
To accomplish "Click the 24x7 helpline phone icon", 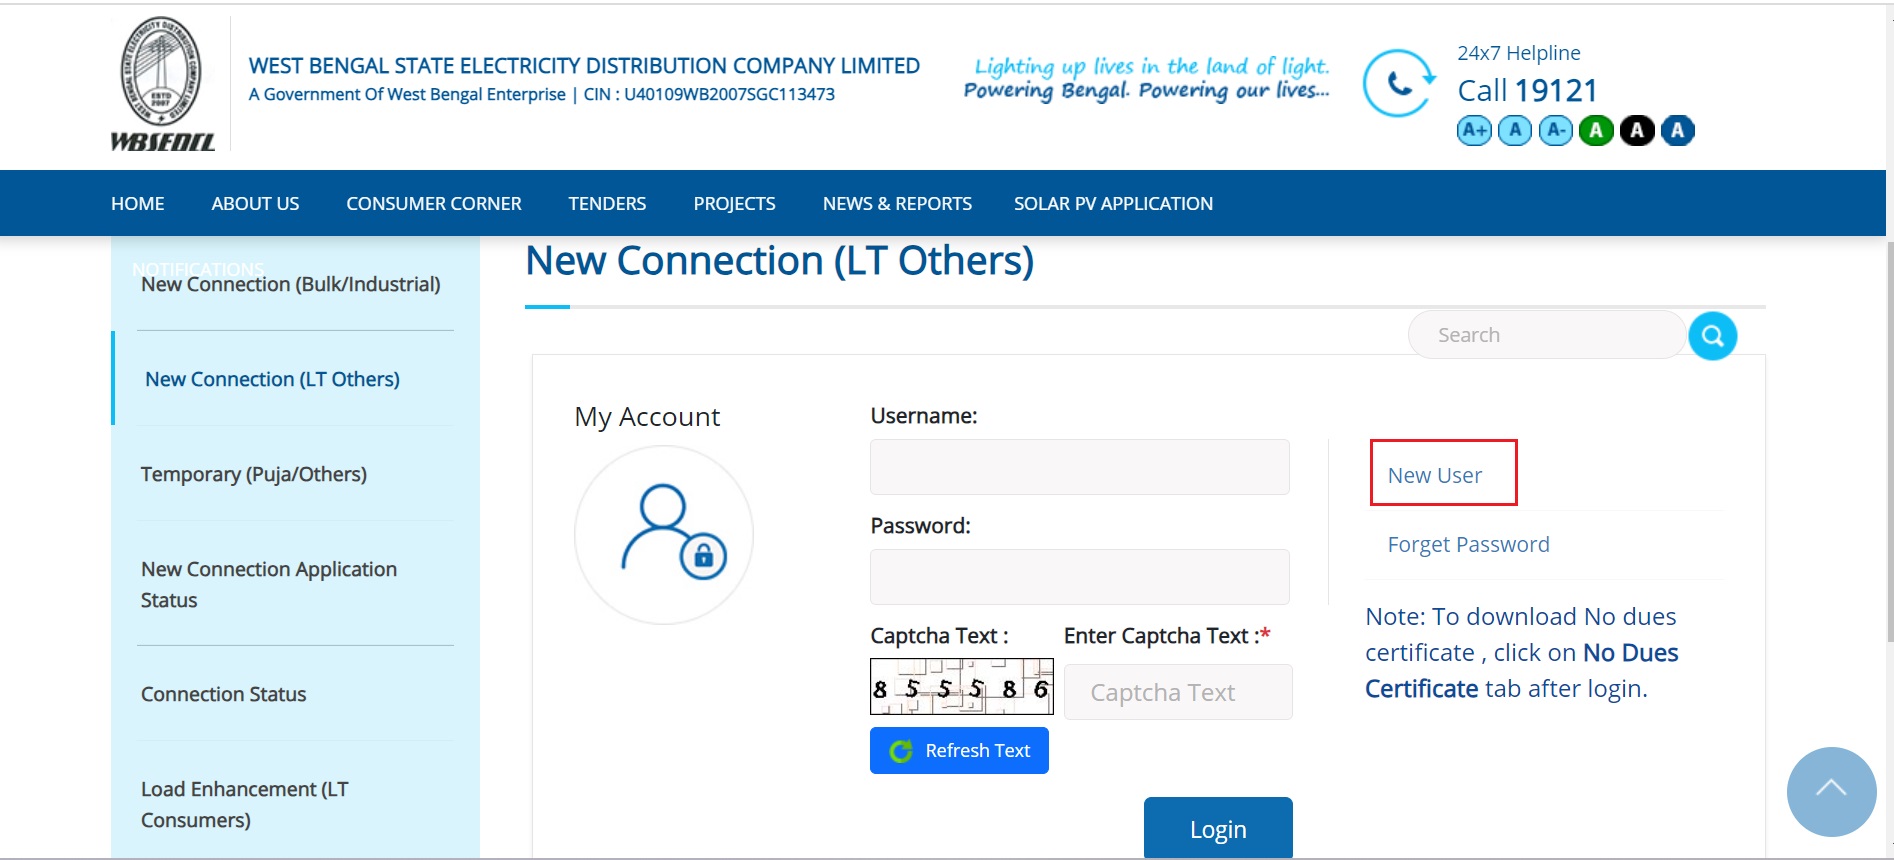I will [x=1397, y=84].
